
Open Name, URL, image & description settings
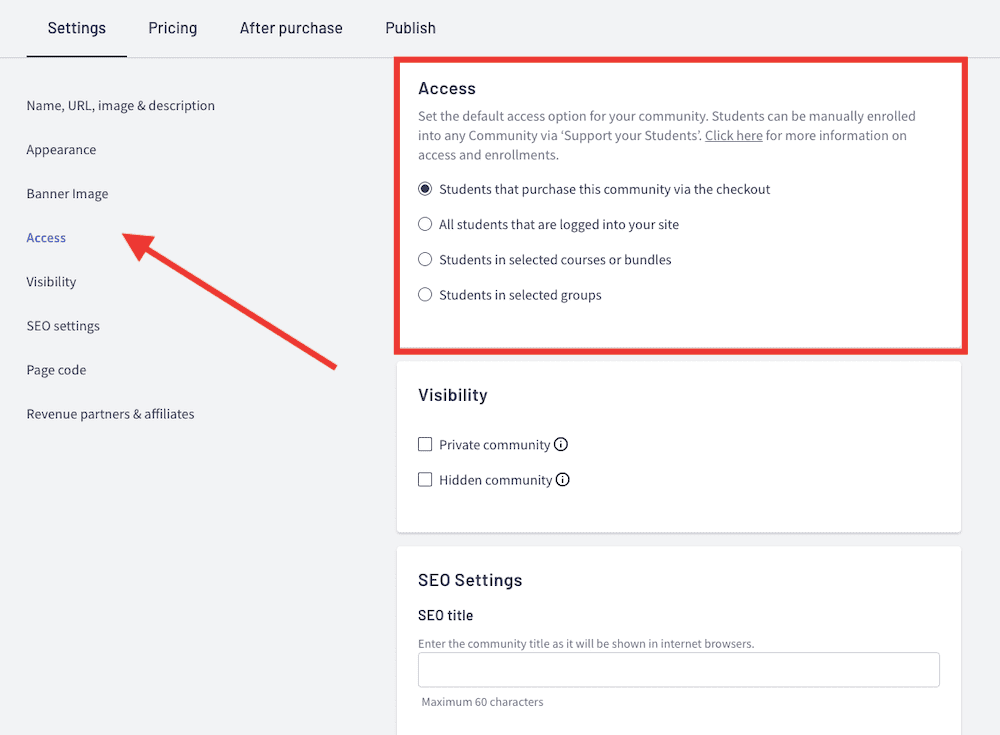tap(120, 105)
